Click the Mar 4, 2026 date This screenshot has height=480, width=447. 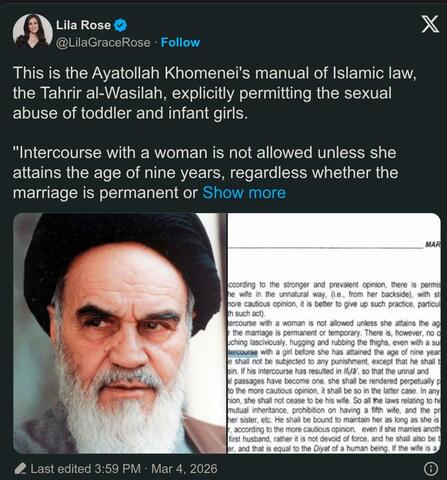pyautogui.click(x=184, y=469)
